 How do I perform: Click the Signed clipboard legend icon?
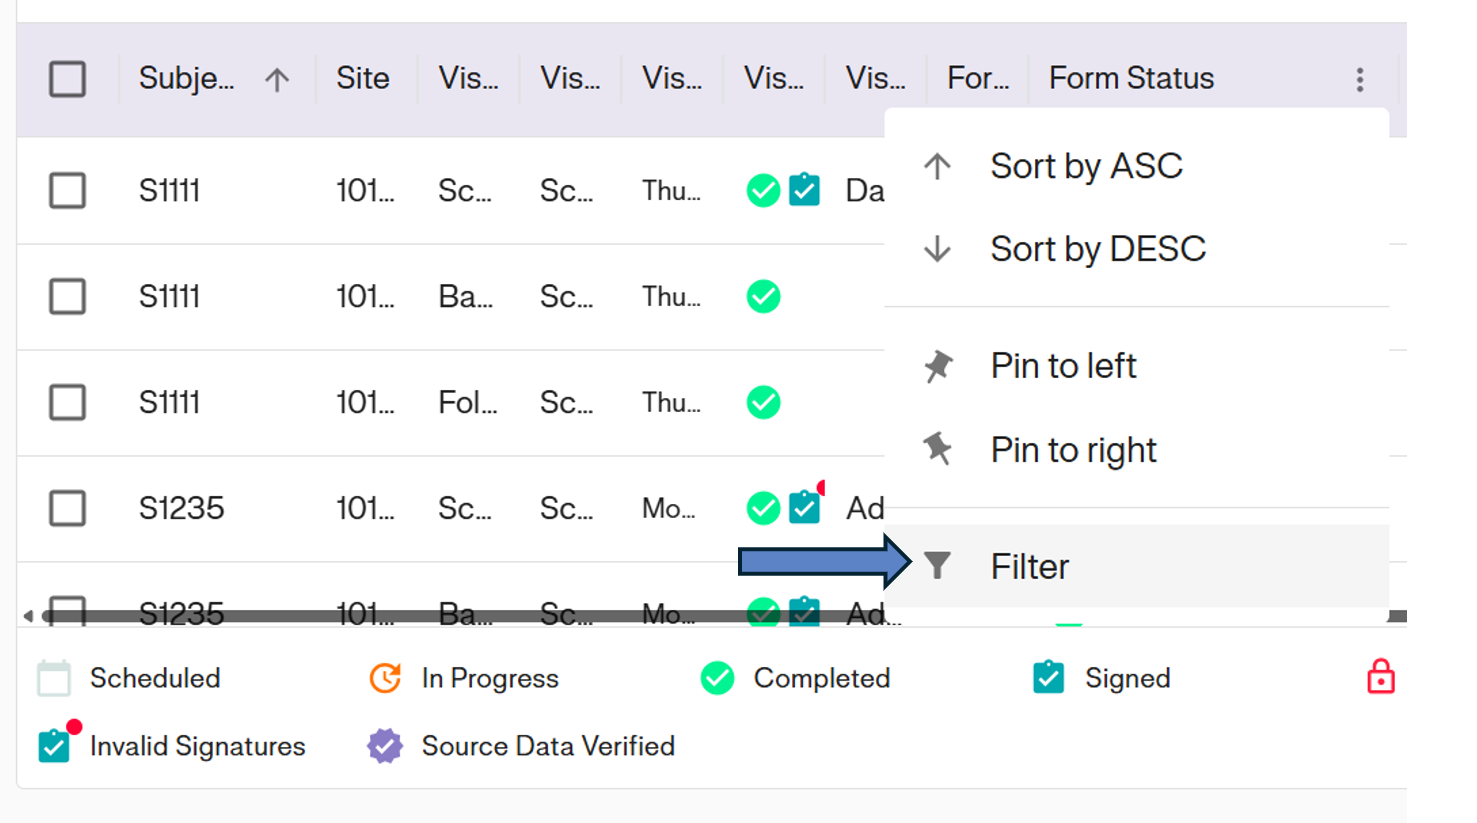1047,678
